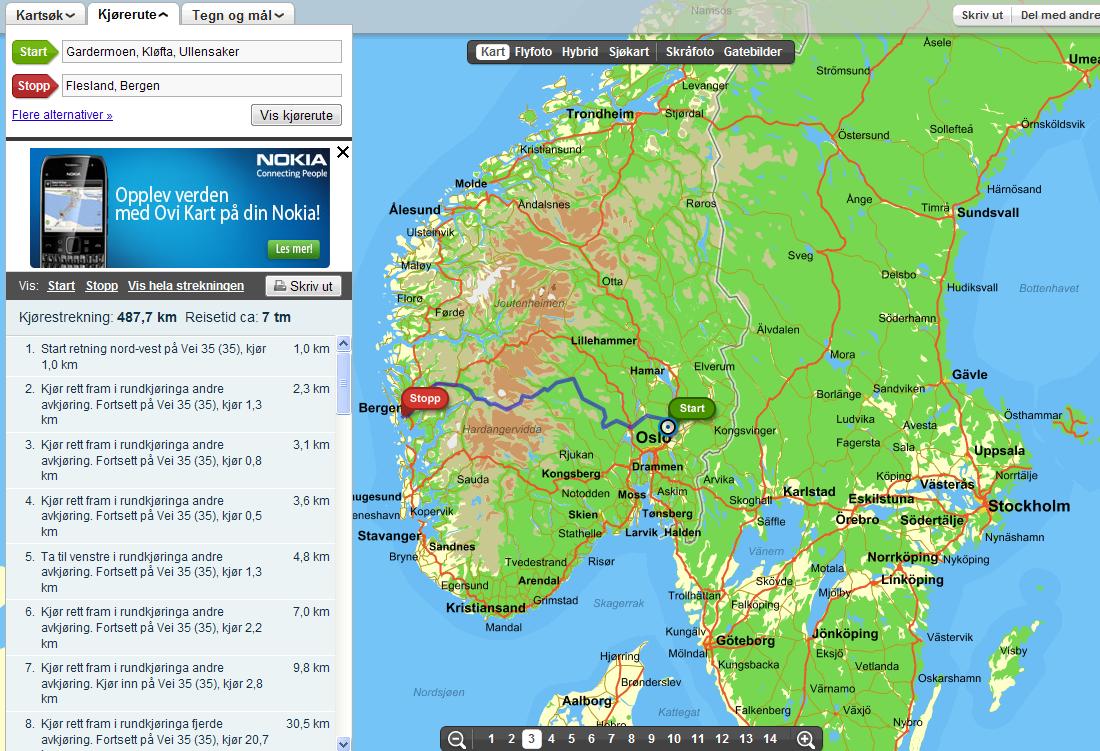Click the green Start marker on map

[x=692, y=408]
